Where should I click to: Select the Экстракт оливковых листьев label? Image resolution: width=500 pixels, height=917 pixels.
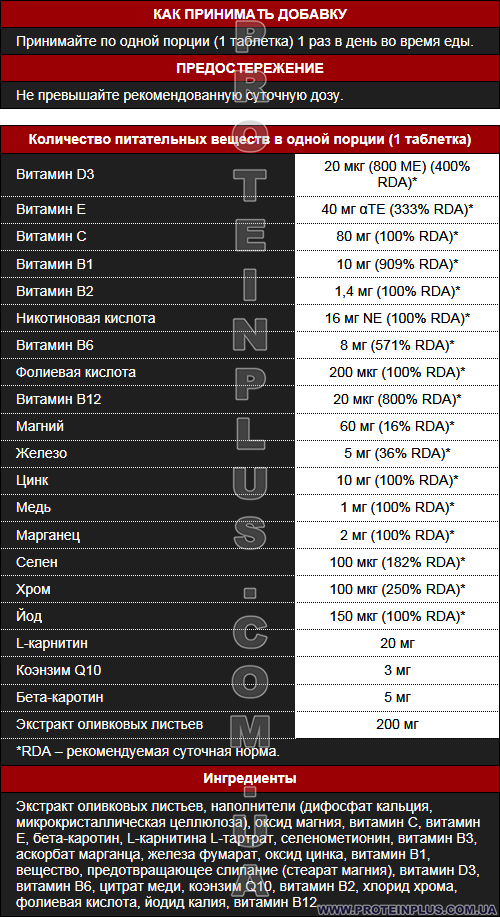[x=110, y=725]
